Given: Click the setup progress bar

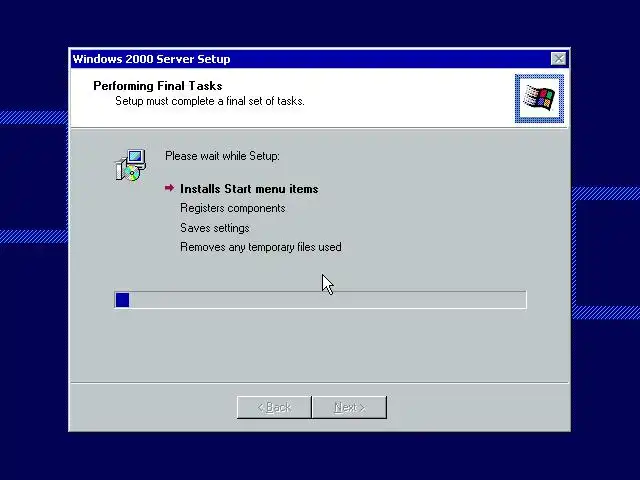Looking at the screenshot, I should click(x=320, y=300).
